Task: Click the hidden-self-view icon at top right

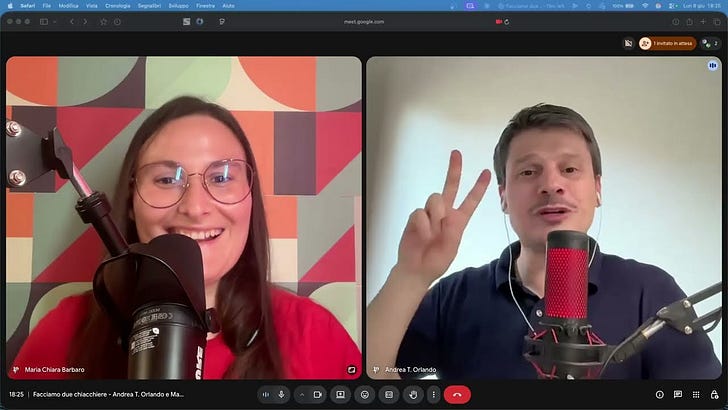Action: [628, 43]
